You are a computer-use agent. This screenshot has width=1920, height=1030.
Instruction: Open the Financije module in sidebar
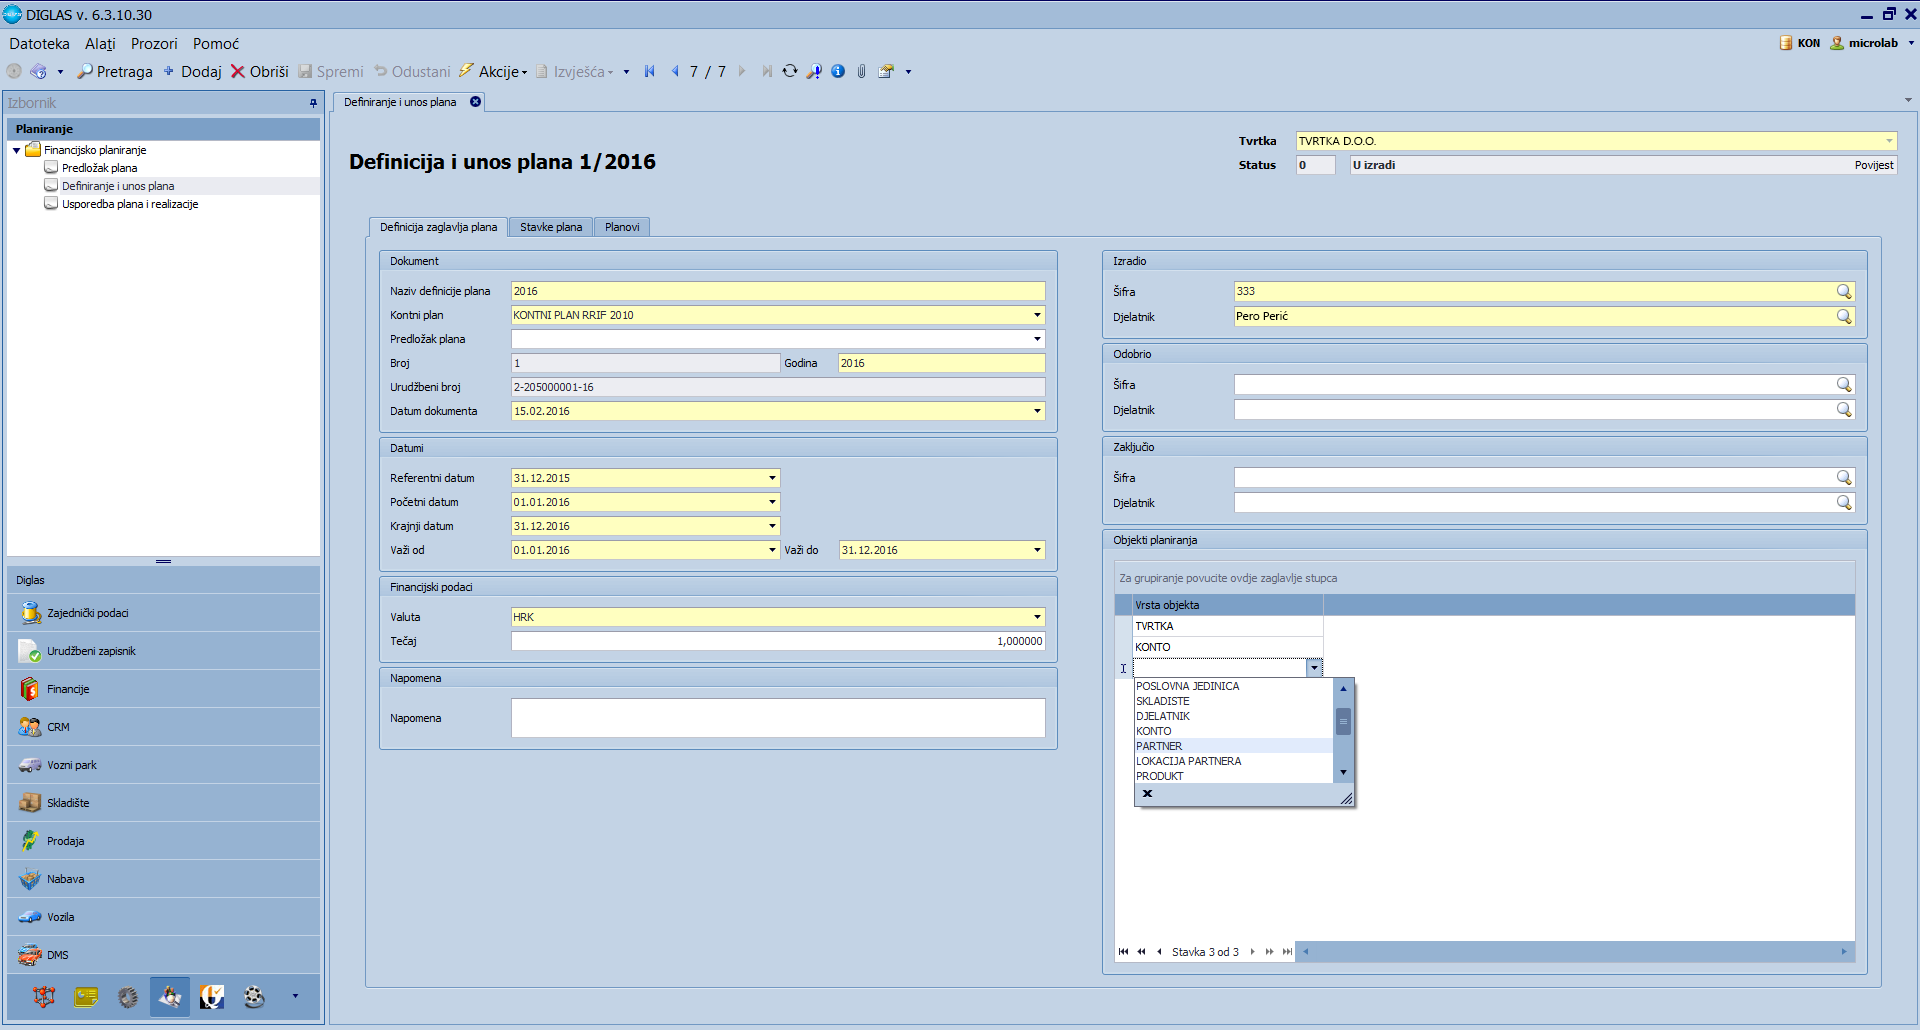tap(68, 689)
